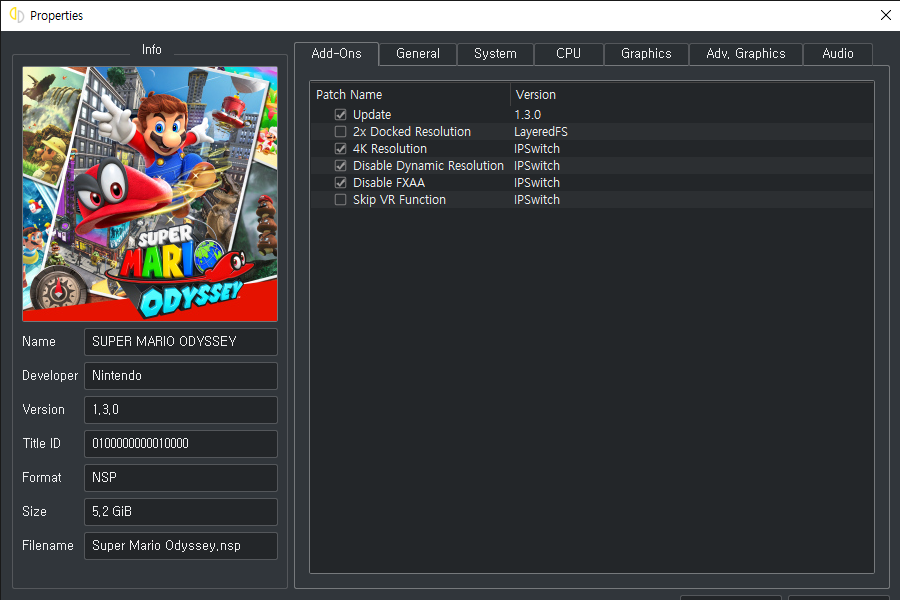900x600 pixels.
Task: Switch to the Add-Ons tab
Action: click(336, 53)
